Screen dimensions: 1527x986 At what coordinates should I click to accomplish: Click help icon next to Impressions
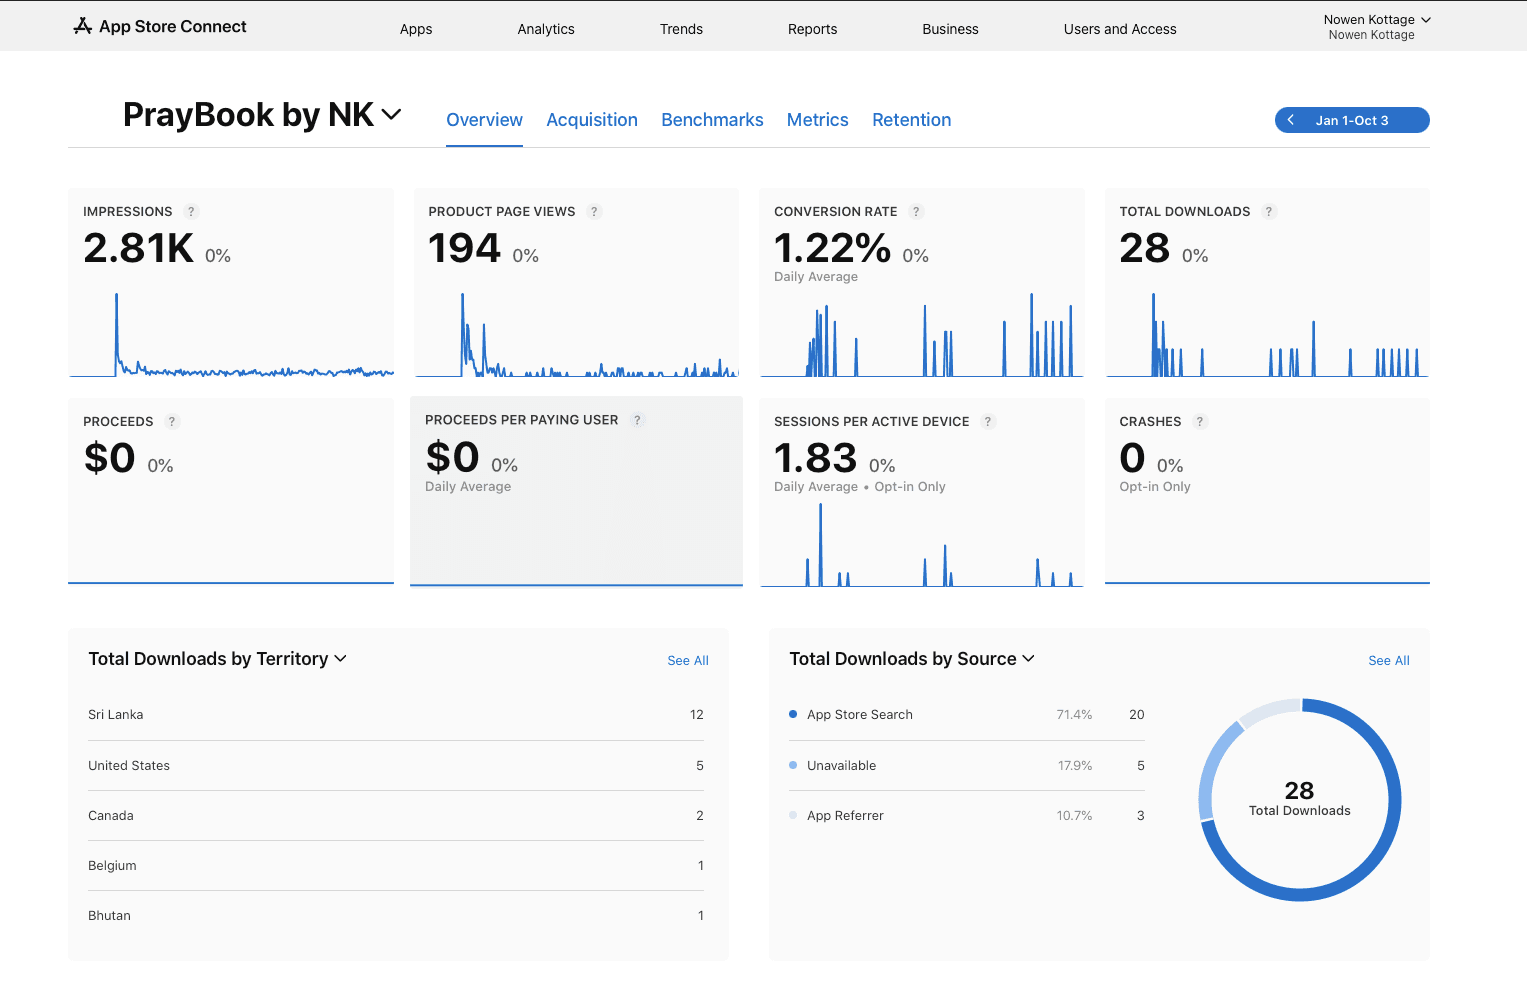[191, 212]
